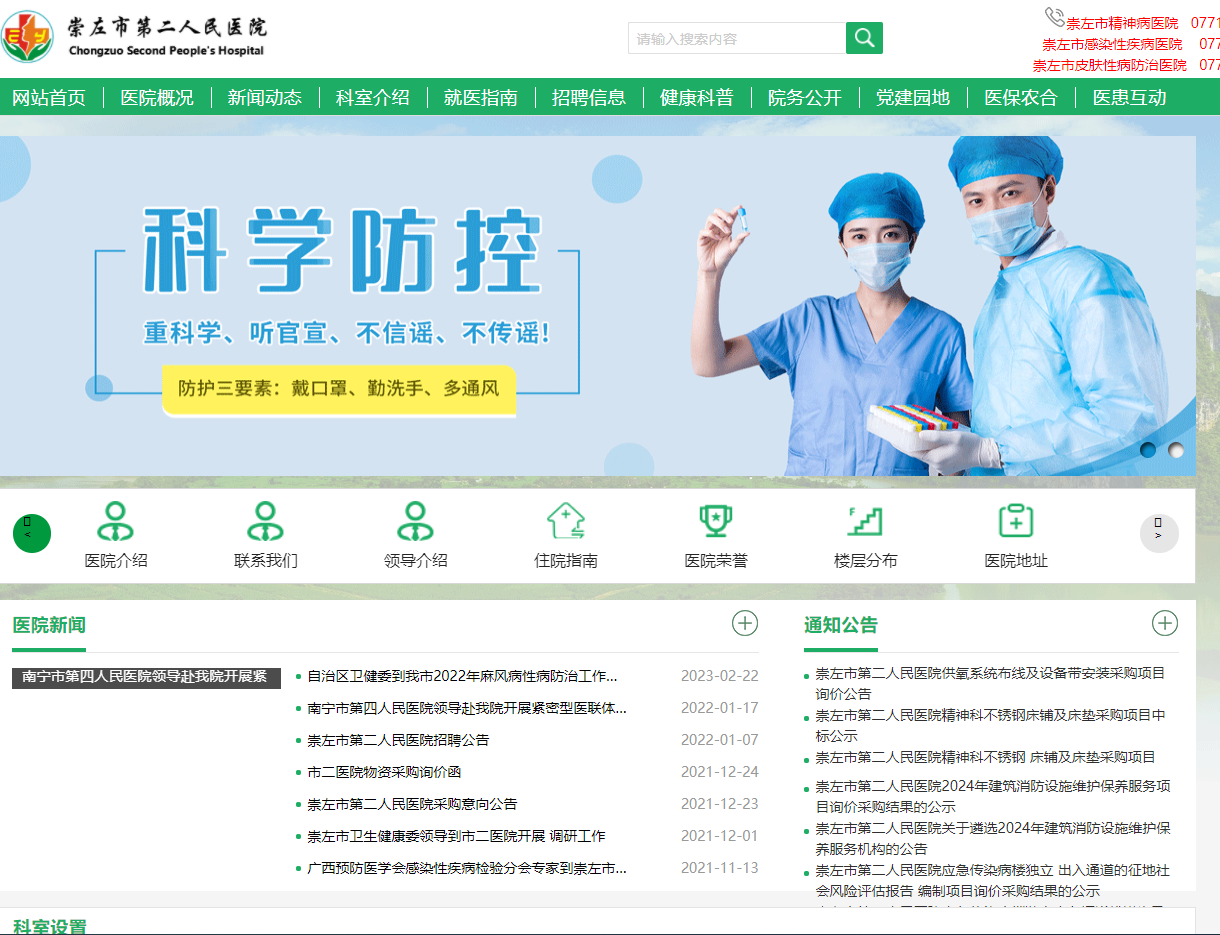The height and width of the screenshot is (935, 1220).
Task: Select the first banner slide dot
Action: (1148, 450)
